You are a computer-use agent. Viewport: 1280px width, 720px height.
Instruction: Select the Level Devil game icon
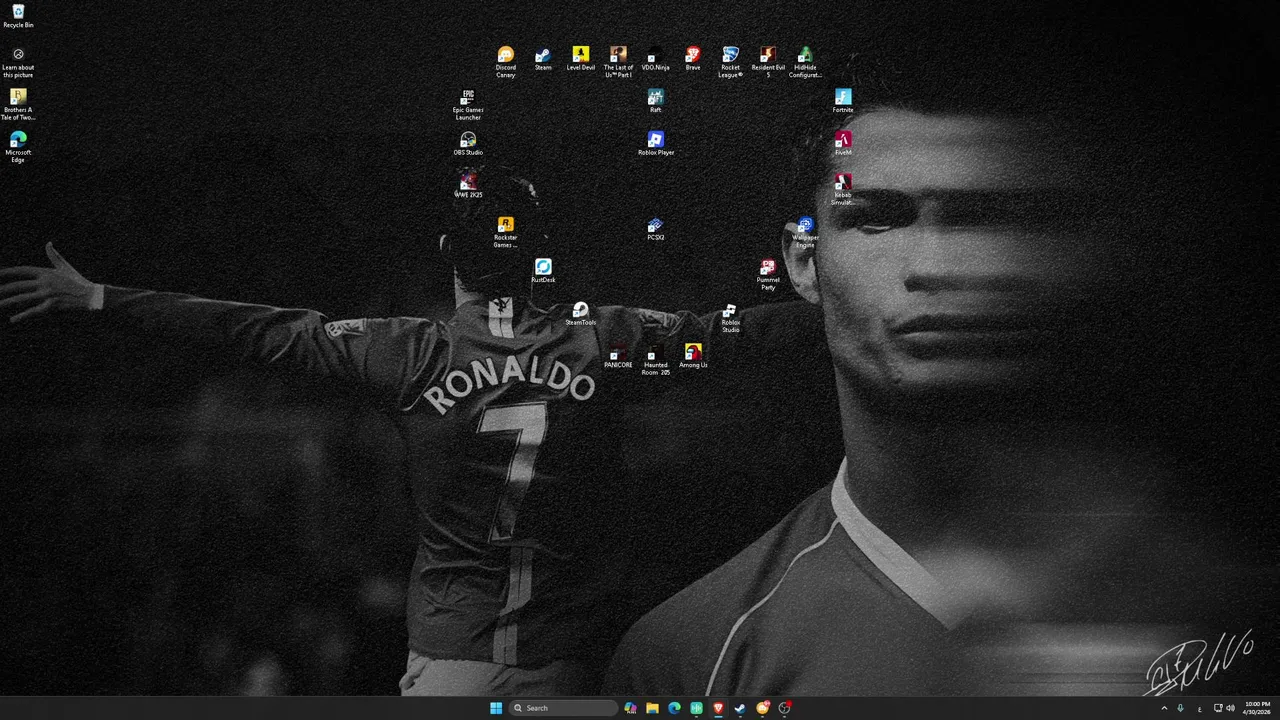pyautogui.click(x=581, y=59)
